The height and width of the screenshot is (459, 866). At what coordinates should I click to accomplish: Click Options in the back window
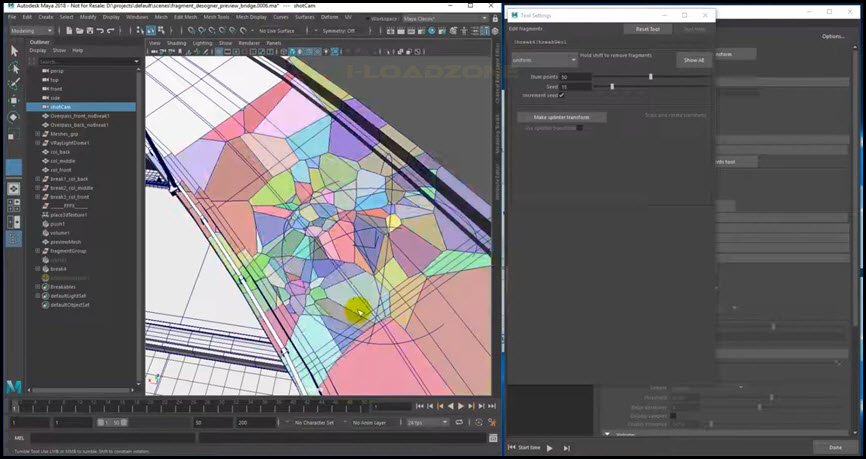(x=833, y=36)
